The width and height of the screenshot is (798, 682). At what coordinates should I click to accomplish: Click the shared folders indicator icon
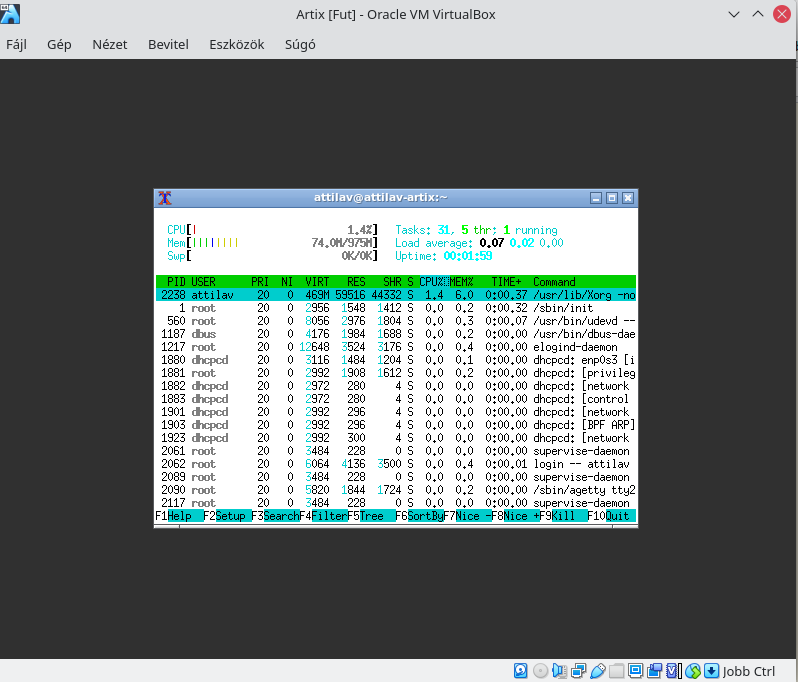(616, 671)
